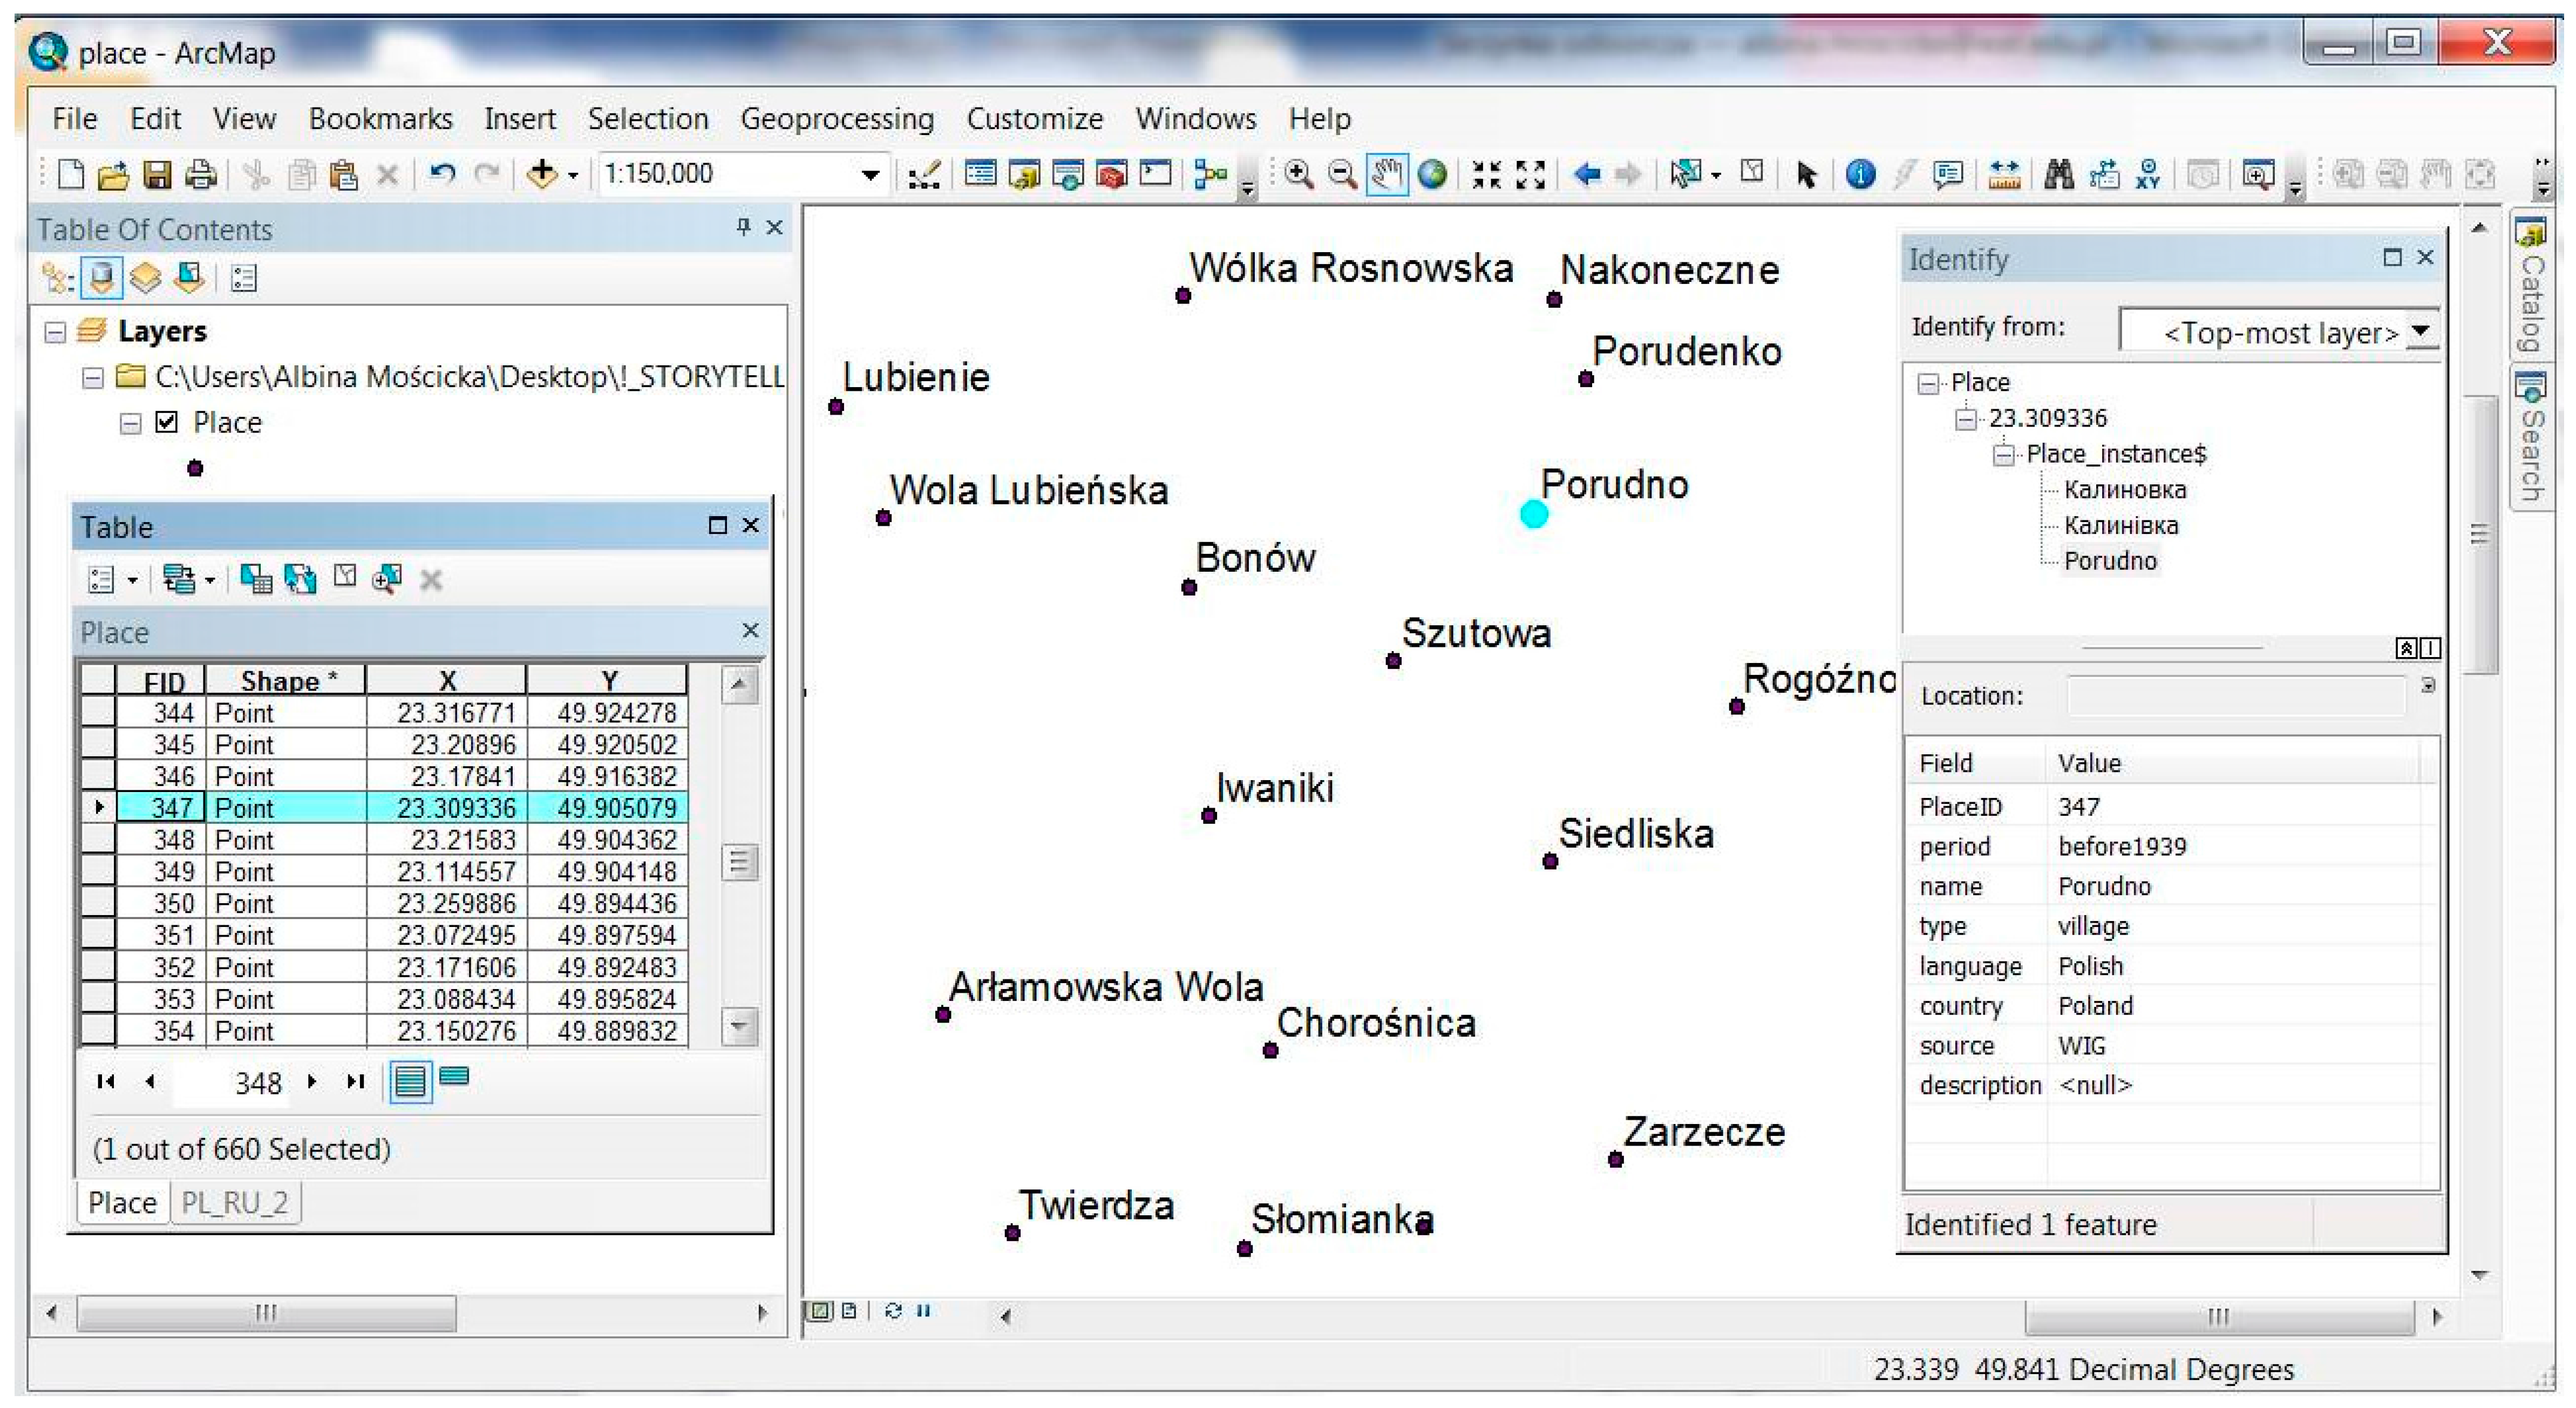The height and width of the screenshot is (1408, 2576).
Task: Open the map scale 1:150,000 dropdown
Action: click(870, 175)
